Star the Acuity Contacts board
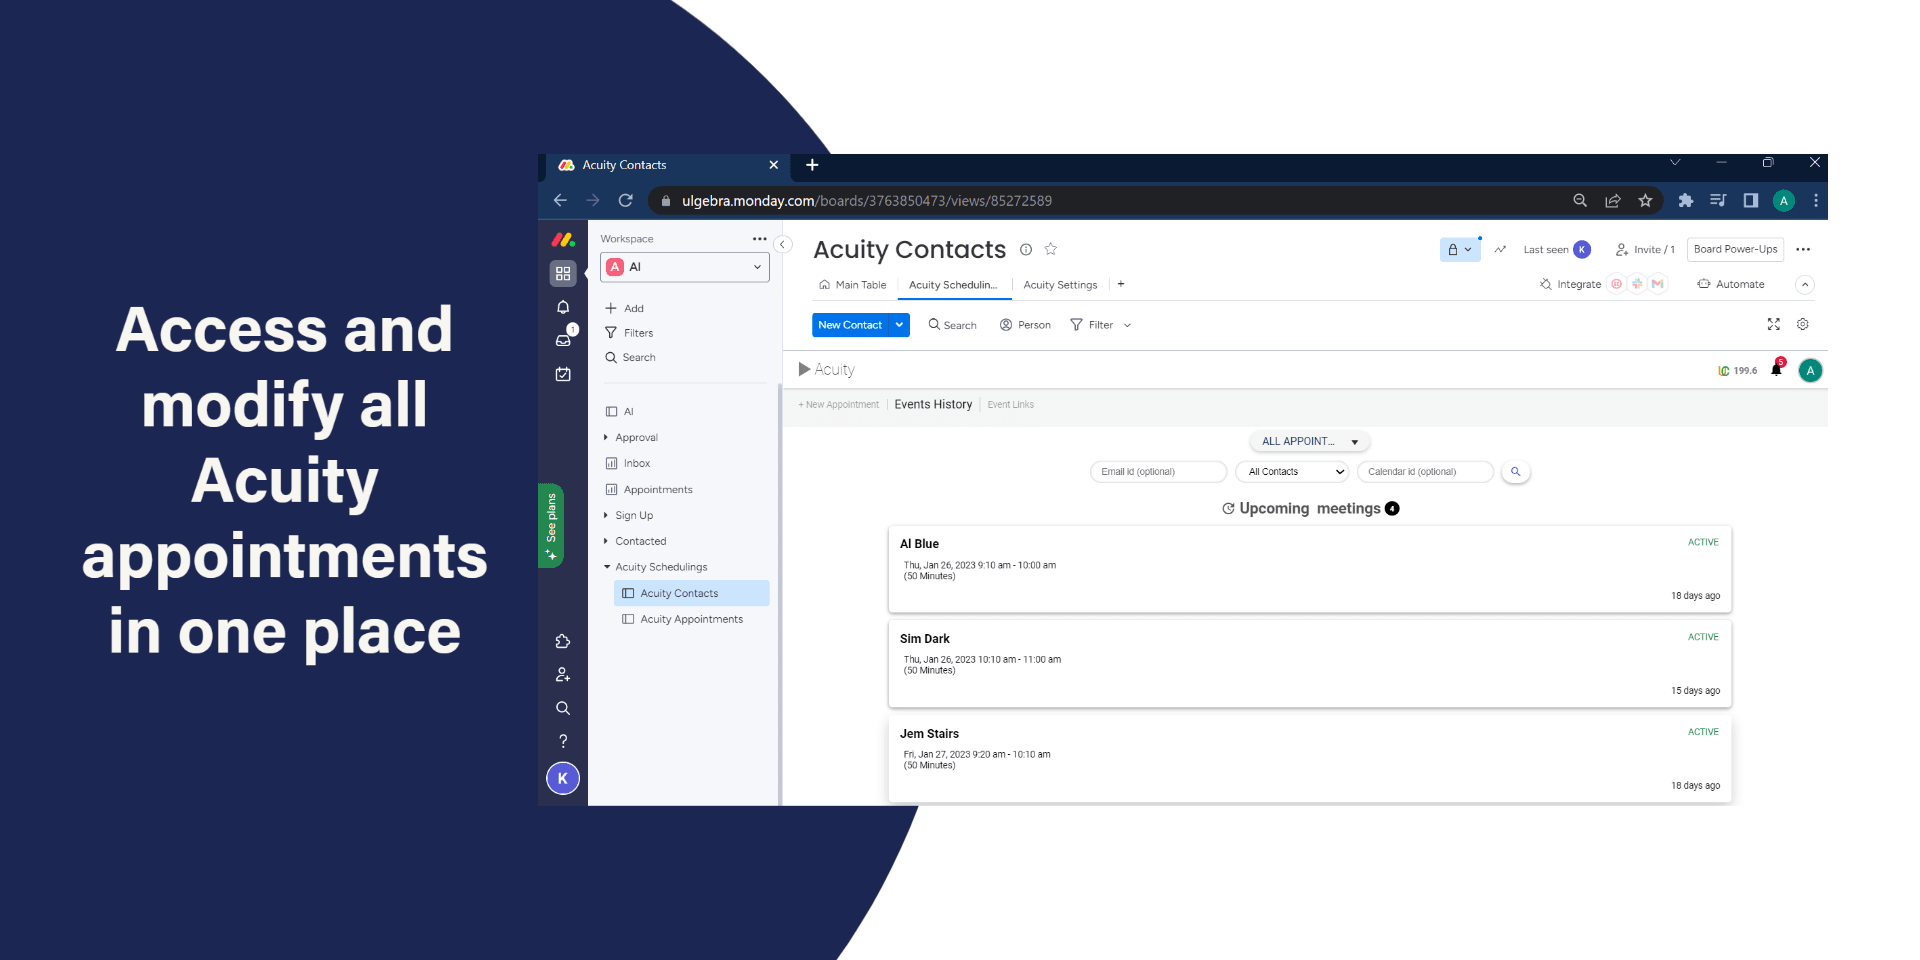The height and width of the screenshot is (960, 1920). click(1051, 249)
